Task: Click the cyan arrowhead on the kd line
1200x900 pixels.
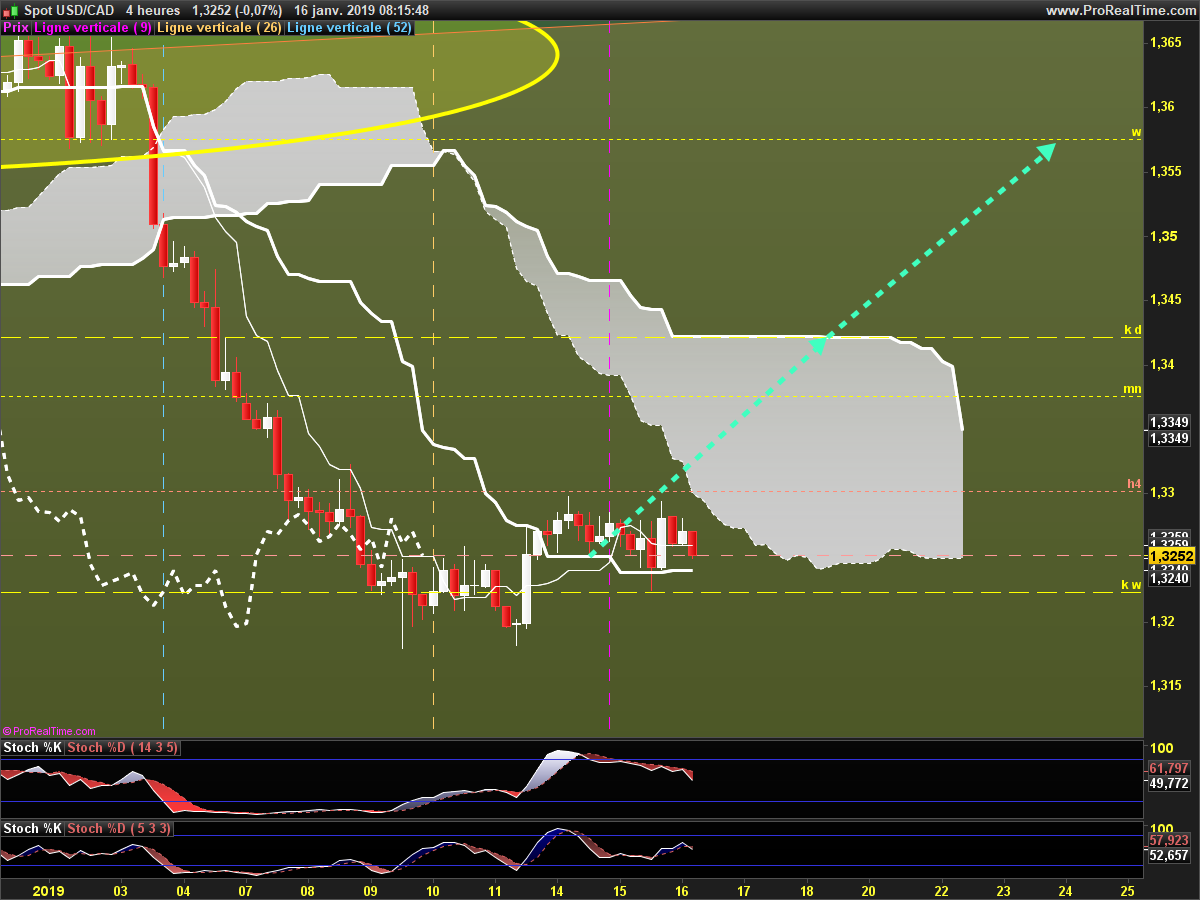Action: click(x=817, y=345)
